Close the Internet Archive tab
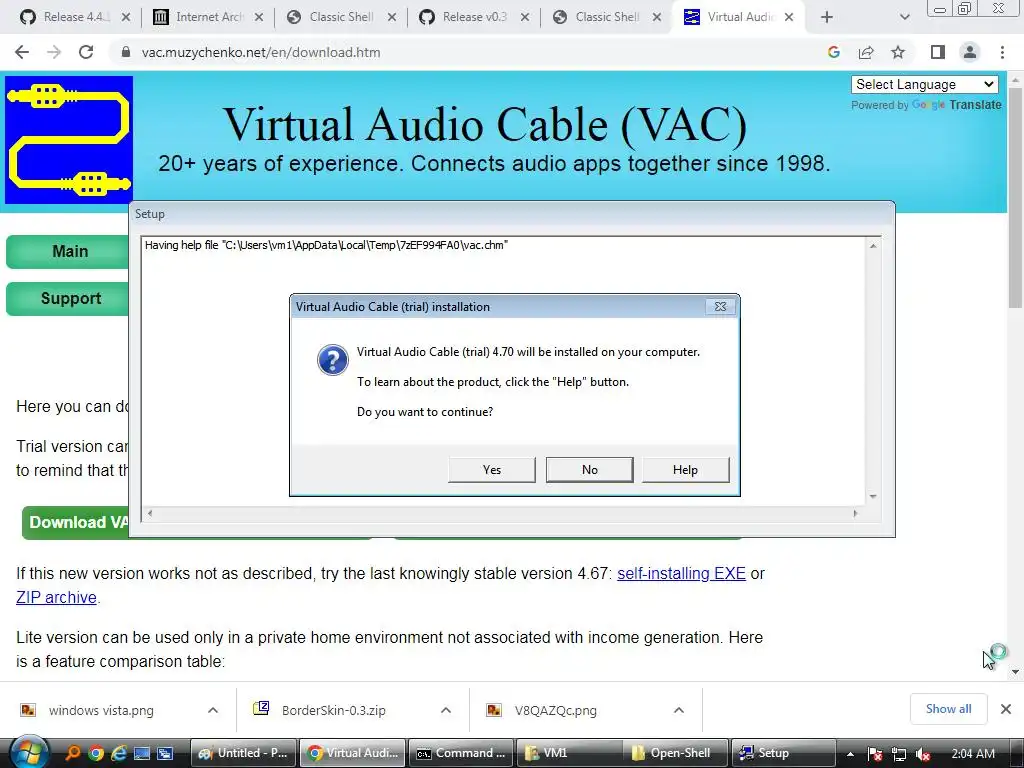This screenshot has height=768, width=1024. point(259,17)
